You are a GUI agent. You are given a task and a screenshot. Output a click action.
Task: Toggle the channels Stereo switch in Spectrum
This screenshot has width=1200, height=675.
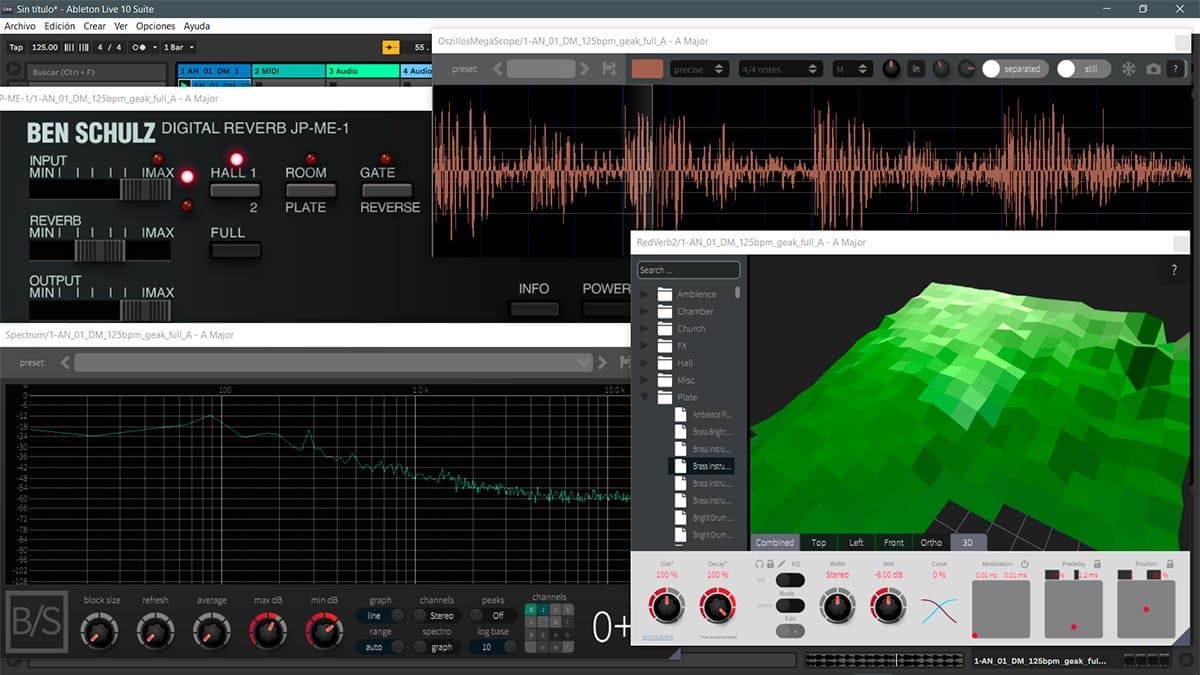[436, 616]
